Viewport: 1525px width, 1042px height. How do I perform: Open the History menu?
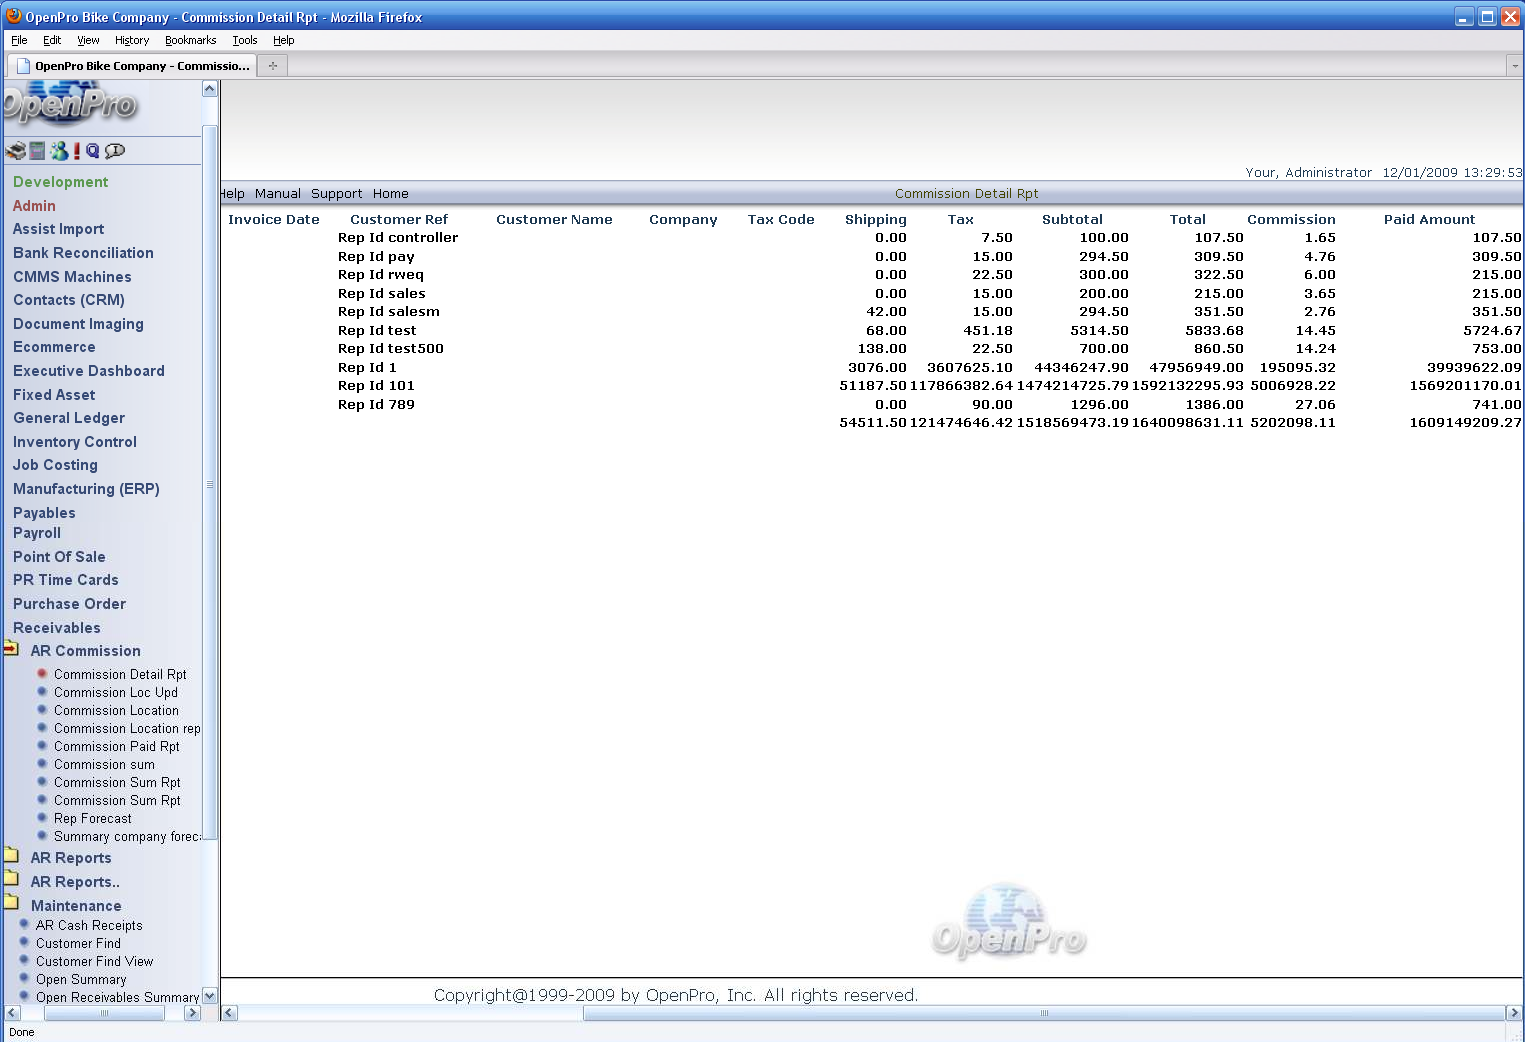click(131, 40)
